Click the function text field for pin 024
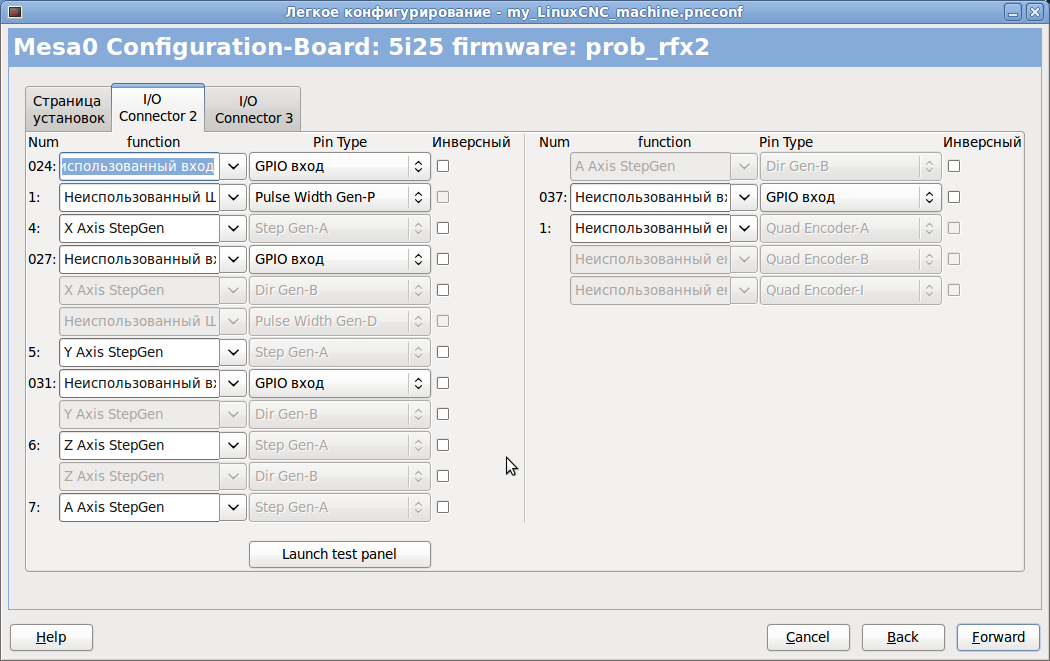 click(139, 166)
